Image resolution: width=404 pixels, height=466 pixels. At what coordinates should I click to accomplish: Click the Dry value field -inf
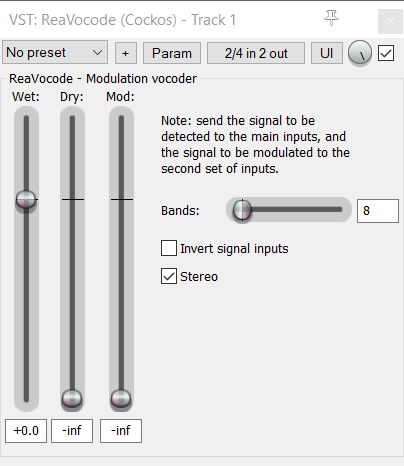(x=72, y=431)
